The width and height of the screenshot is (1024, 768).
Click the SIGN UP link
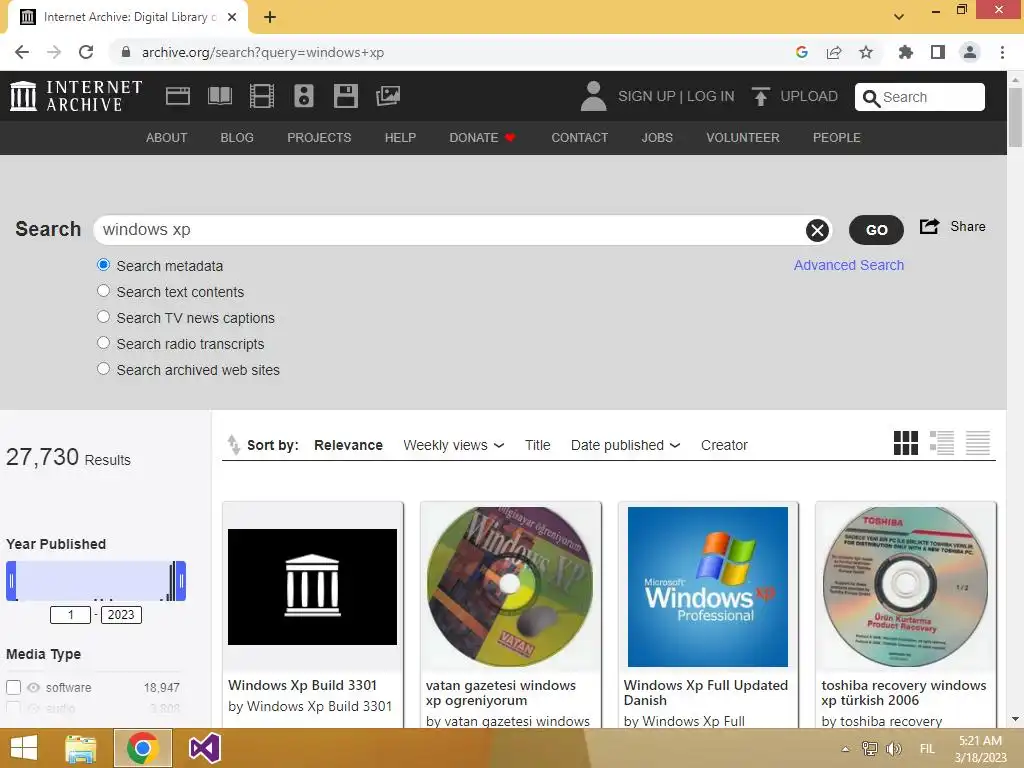pos(647,96)
